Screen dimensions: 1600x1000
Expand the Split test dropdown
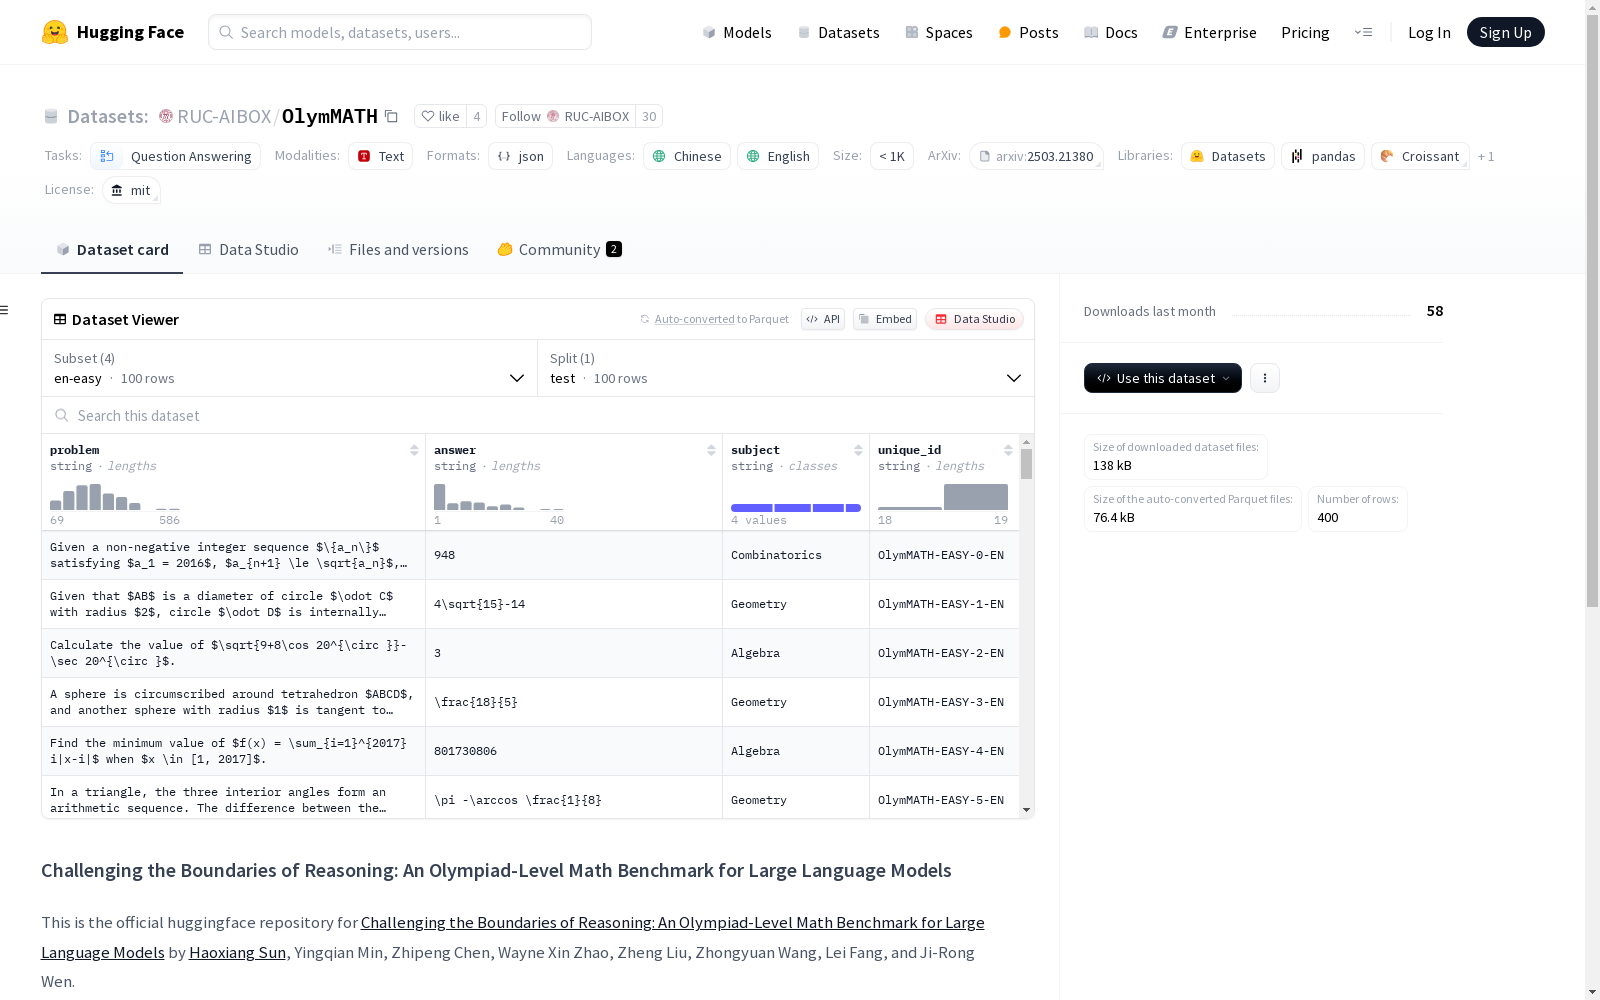(786, 368)
